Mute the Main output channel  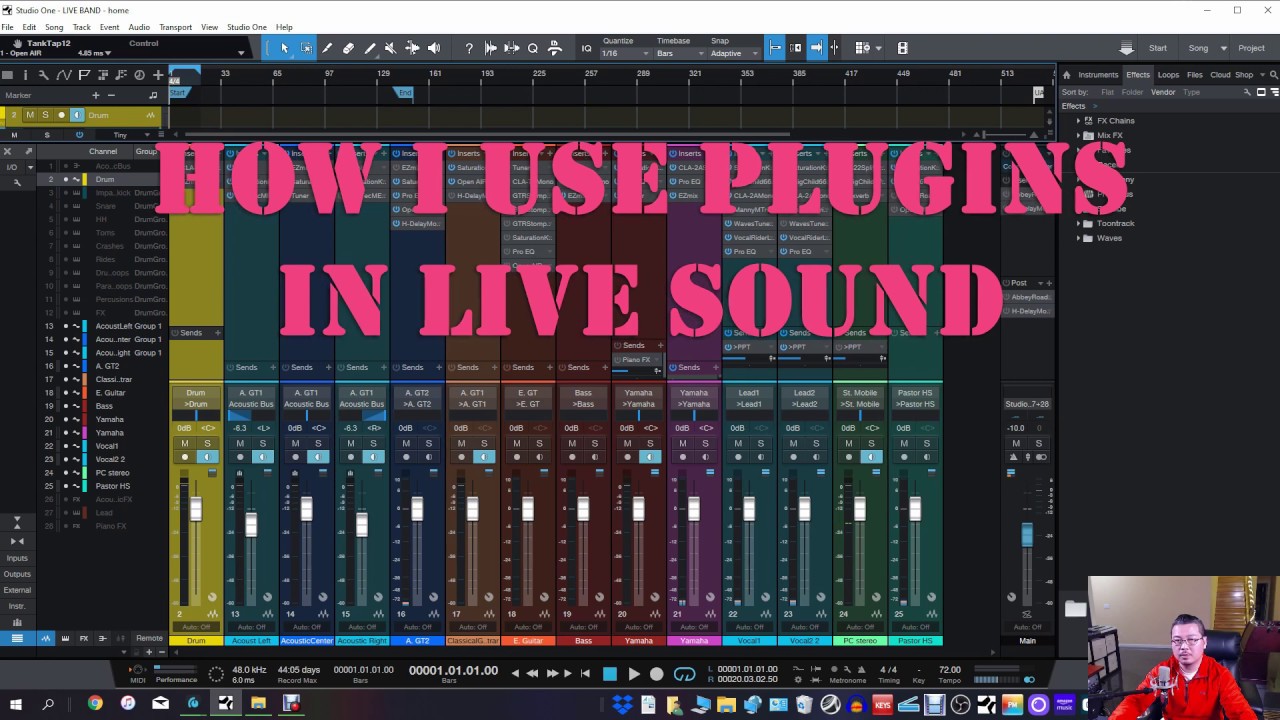[x=1016, y=443]
